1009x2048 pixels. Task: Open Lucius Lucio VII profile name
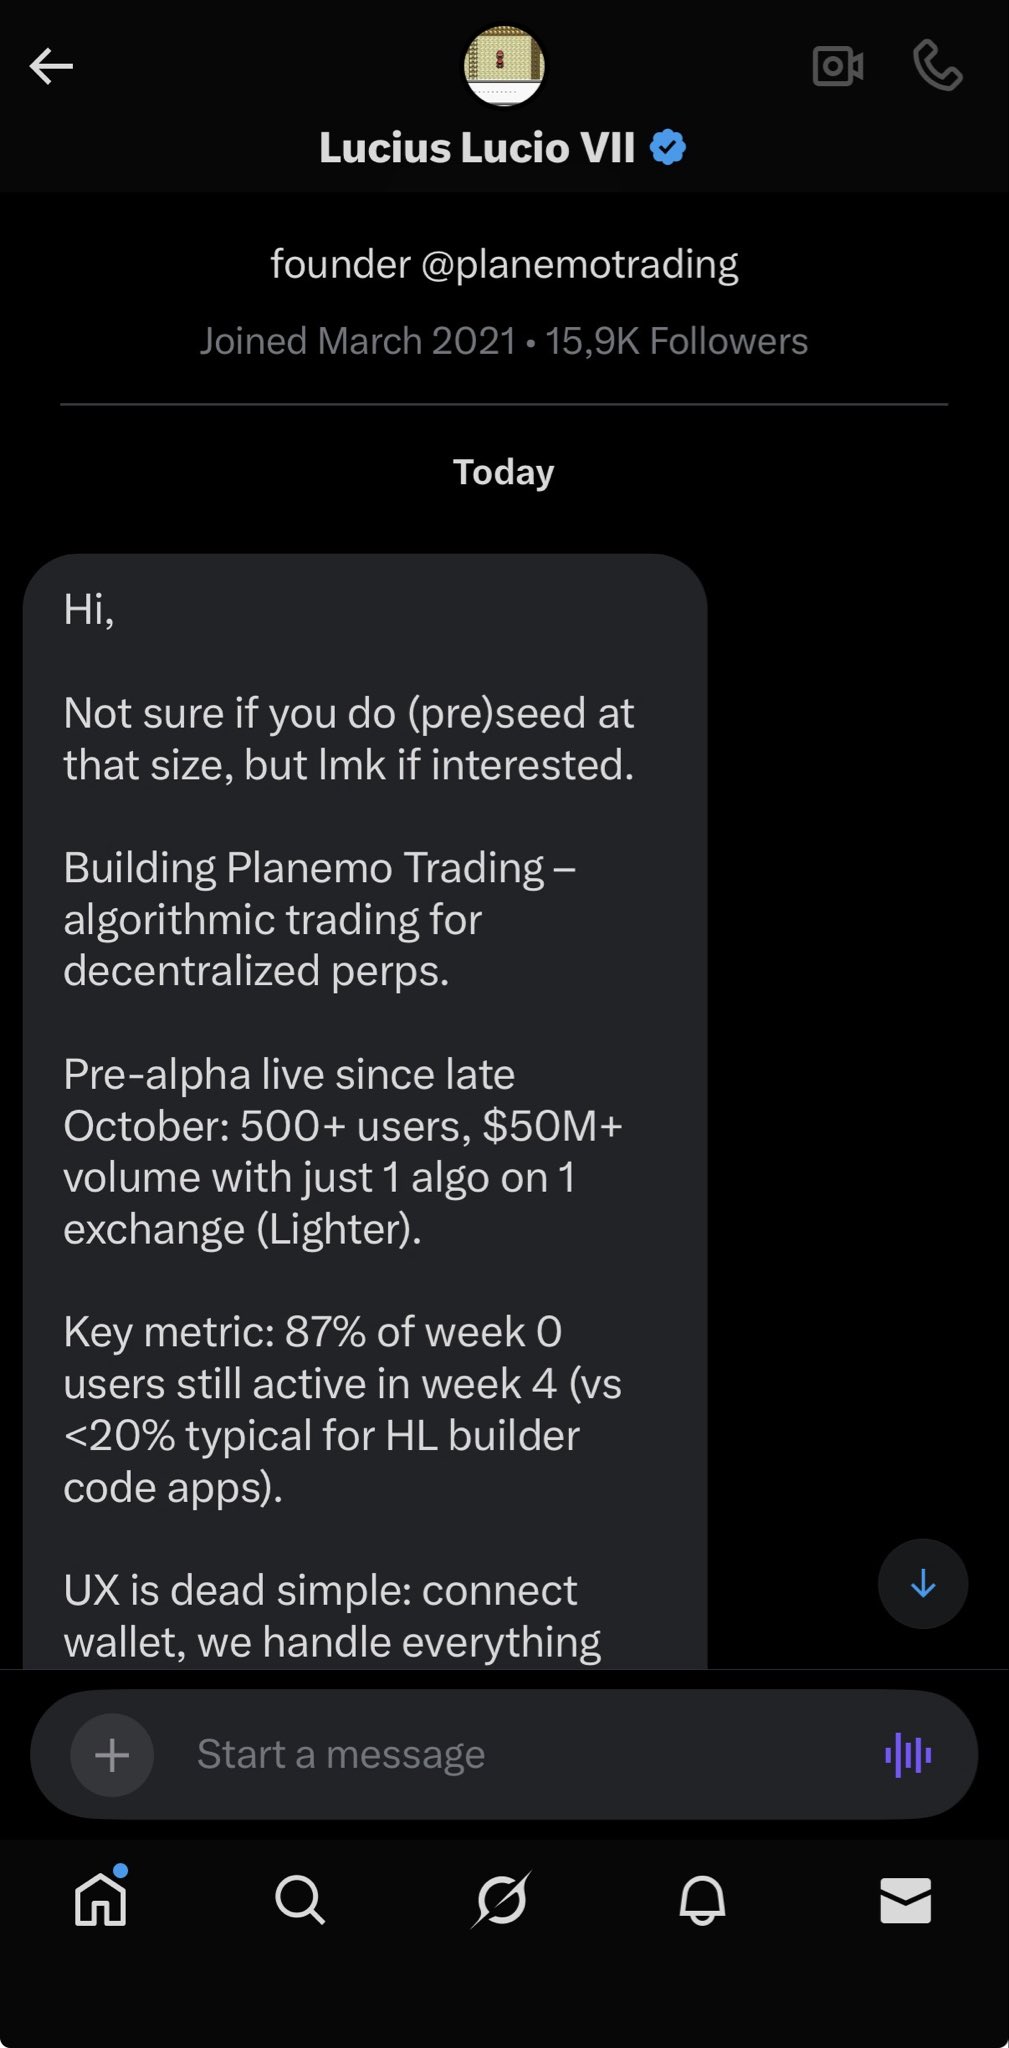[x=477, y=148]
